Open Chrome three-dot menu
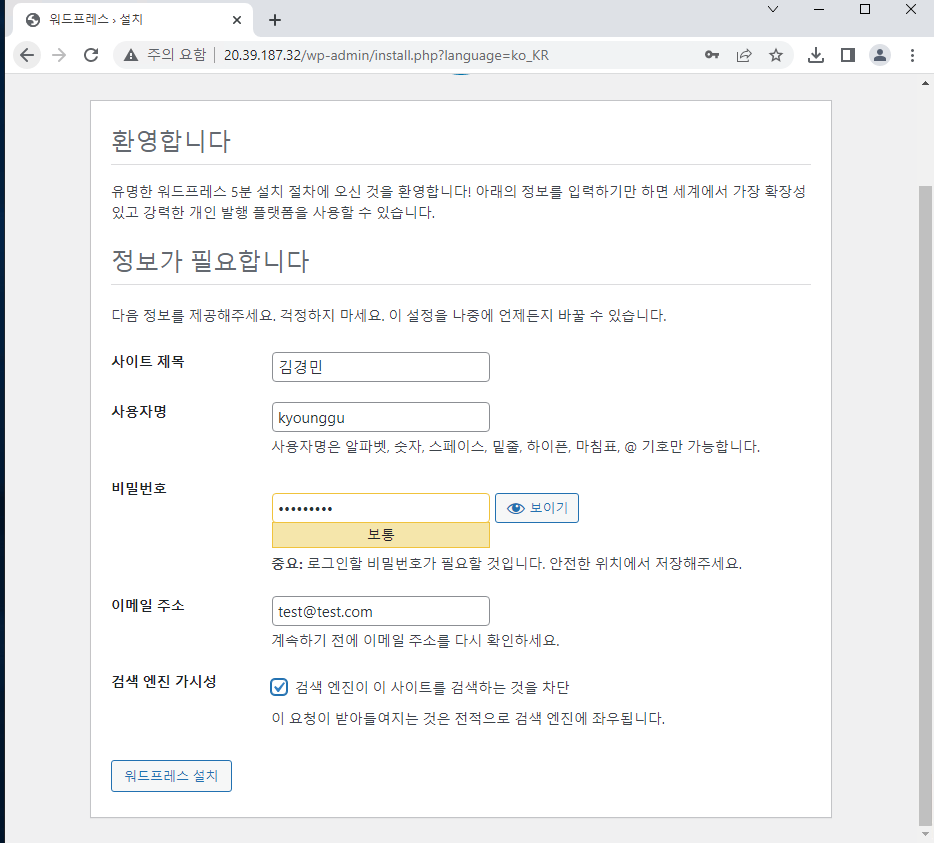The image size is (934, 843). [913, 55]
